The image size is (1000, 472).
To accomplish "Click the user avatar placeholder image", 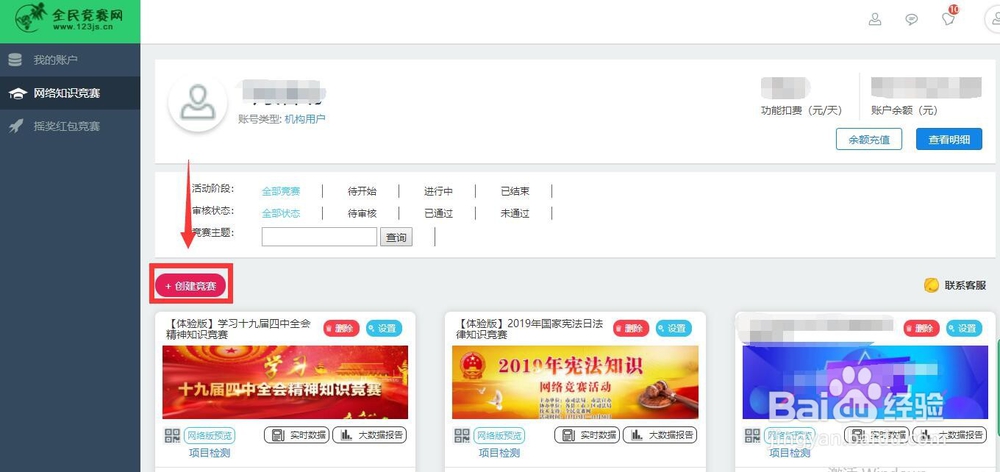I will 198,104.
